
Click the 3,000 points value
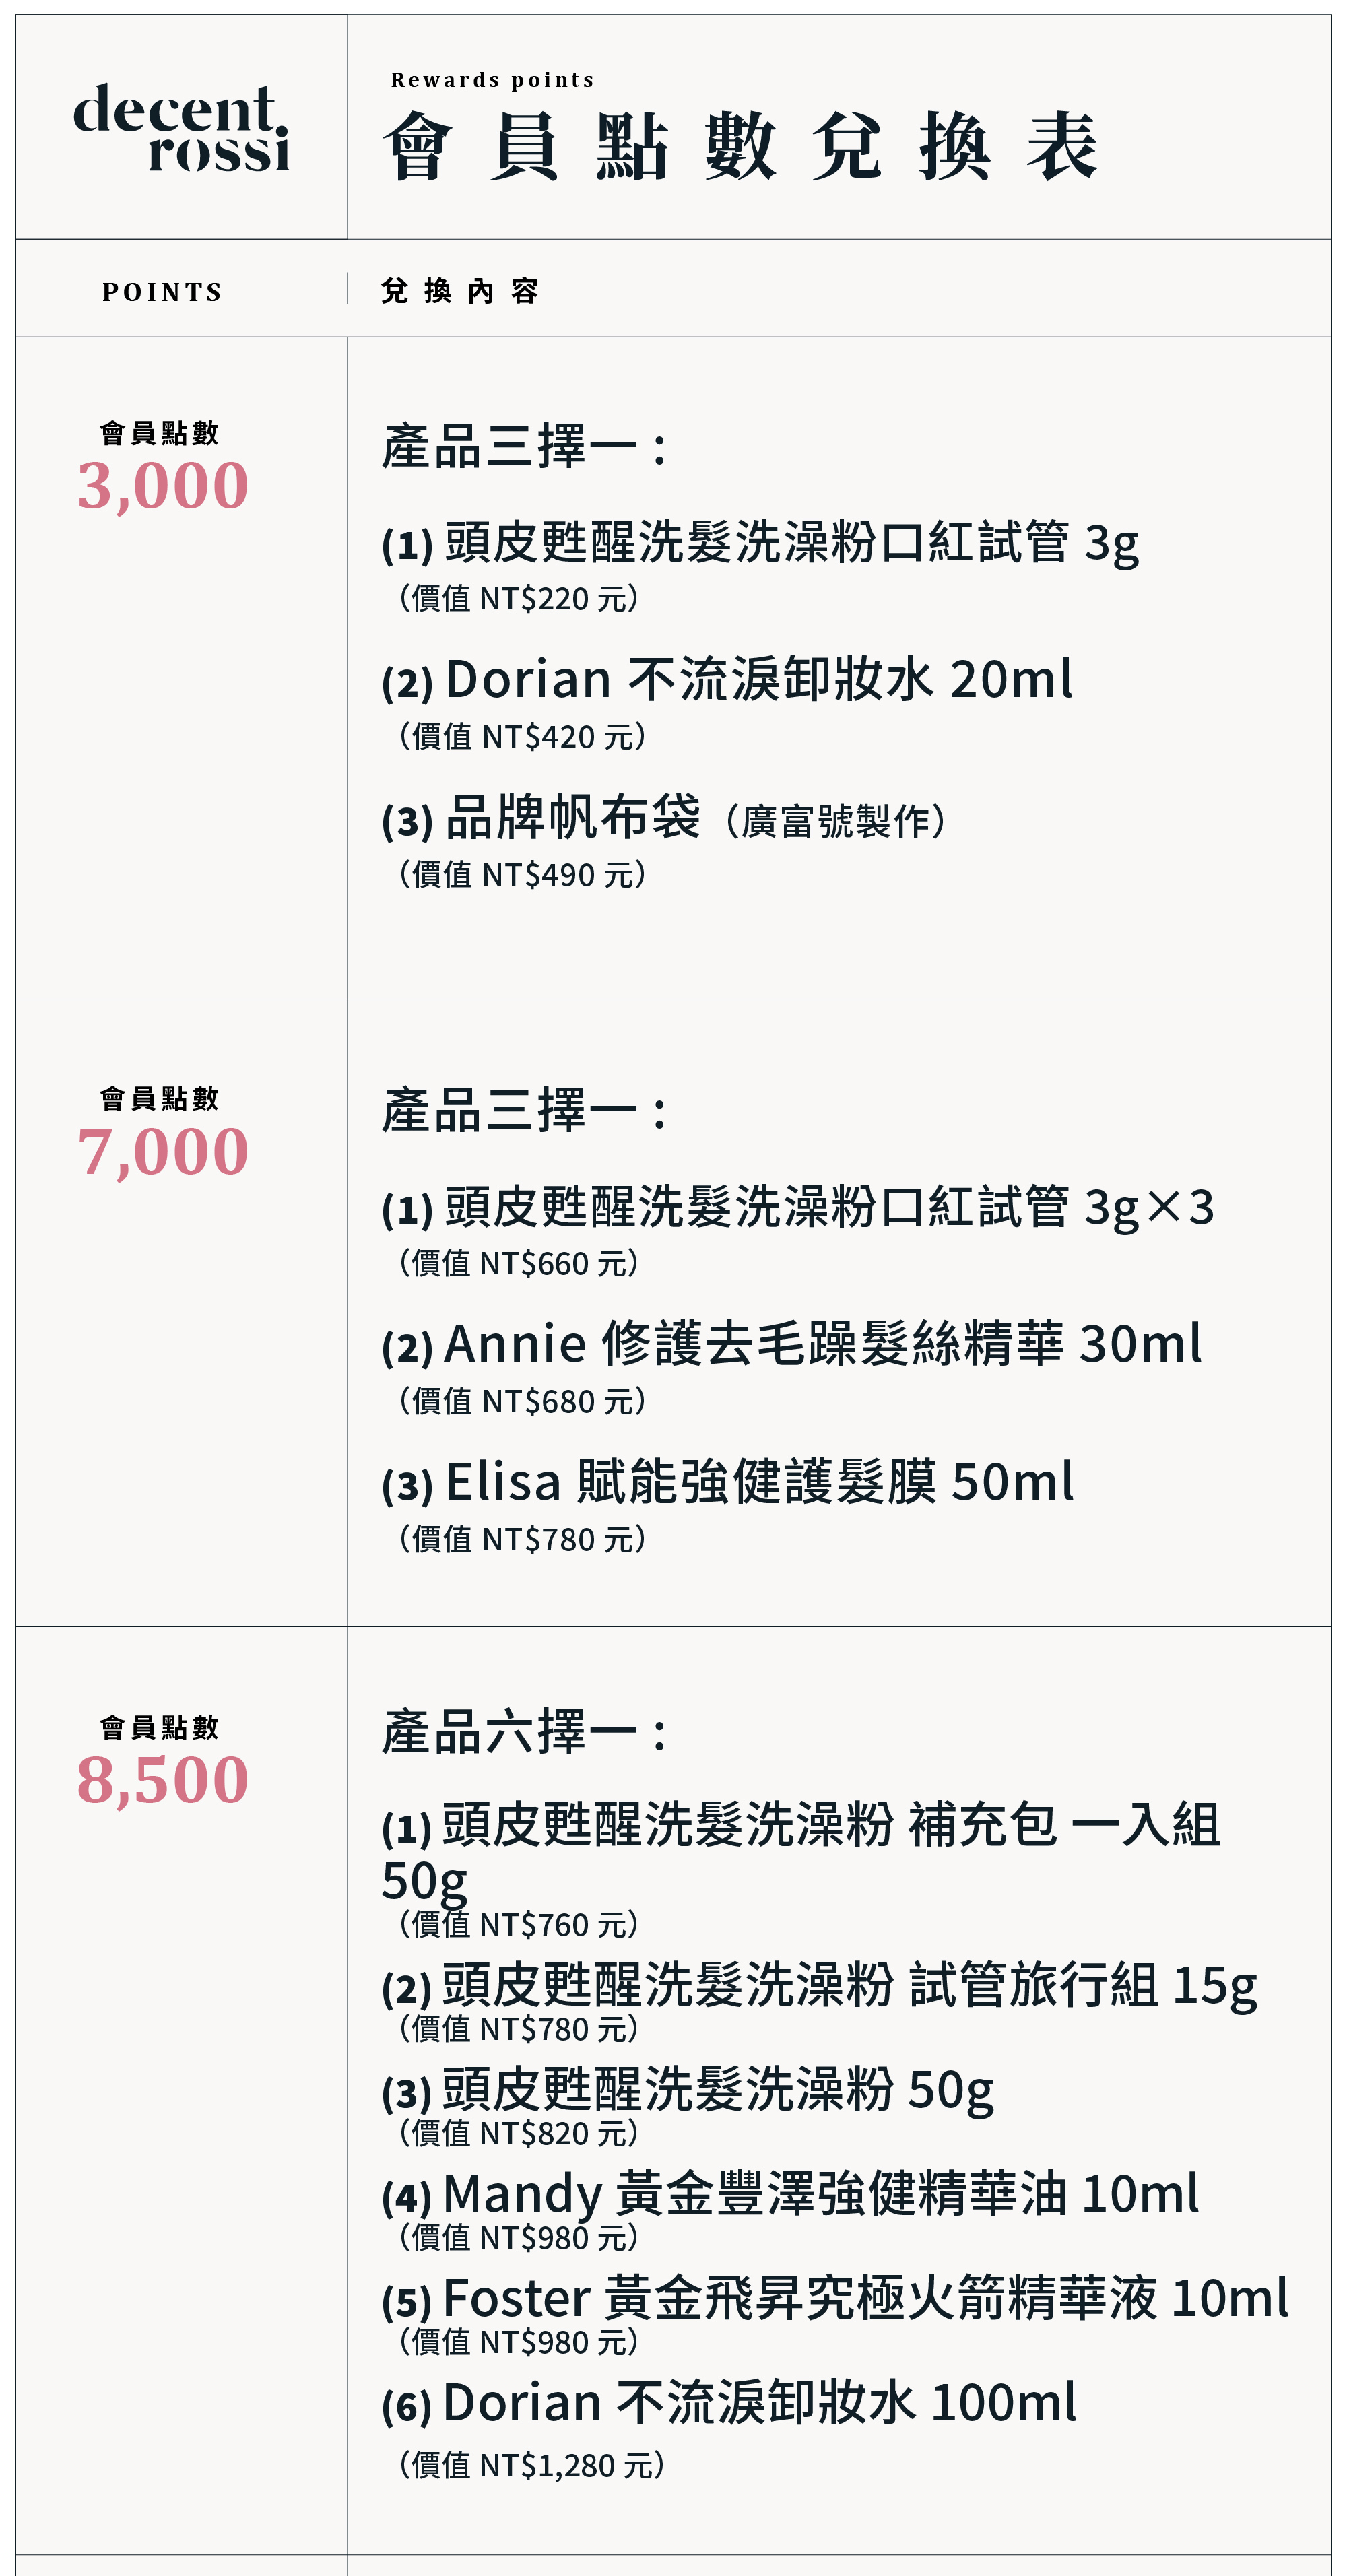coord(163,485)
